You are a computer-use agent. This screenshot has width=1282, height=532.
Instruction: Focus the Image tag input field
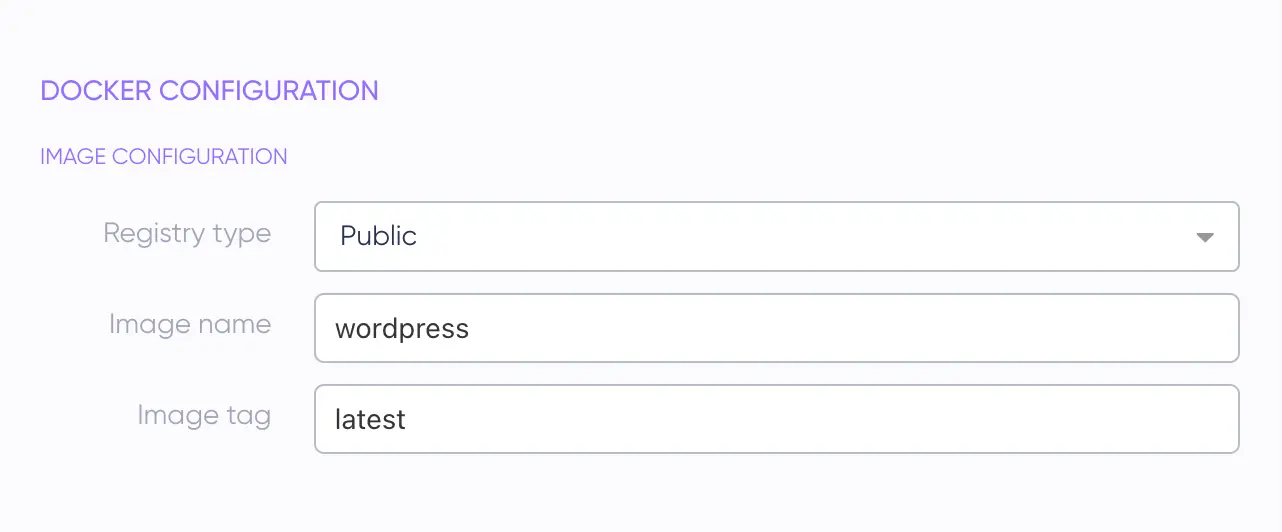[x=776, y=419]
